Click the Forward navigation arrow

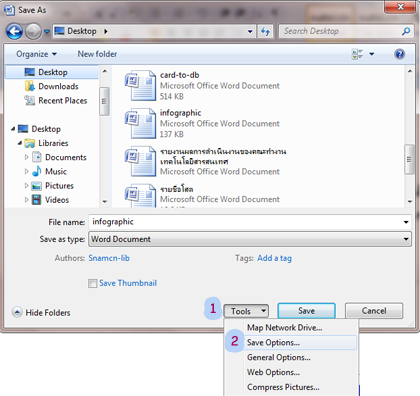click(33, 32)
